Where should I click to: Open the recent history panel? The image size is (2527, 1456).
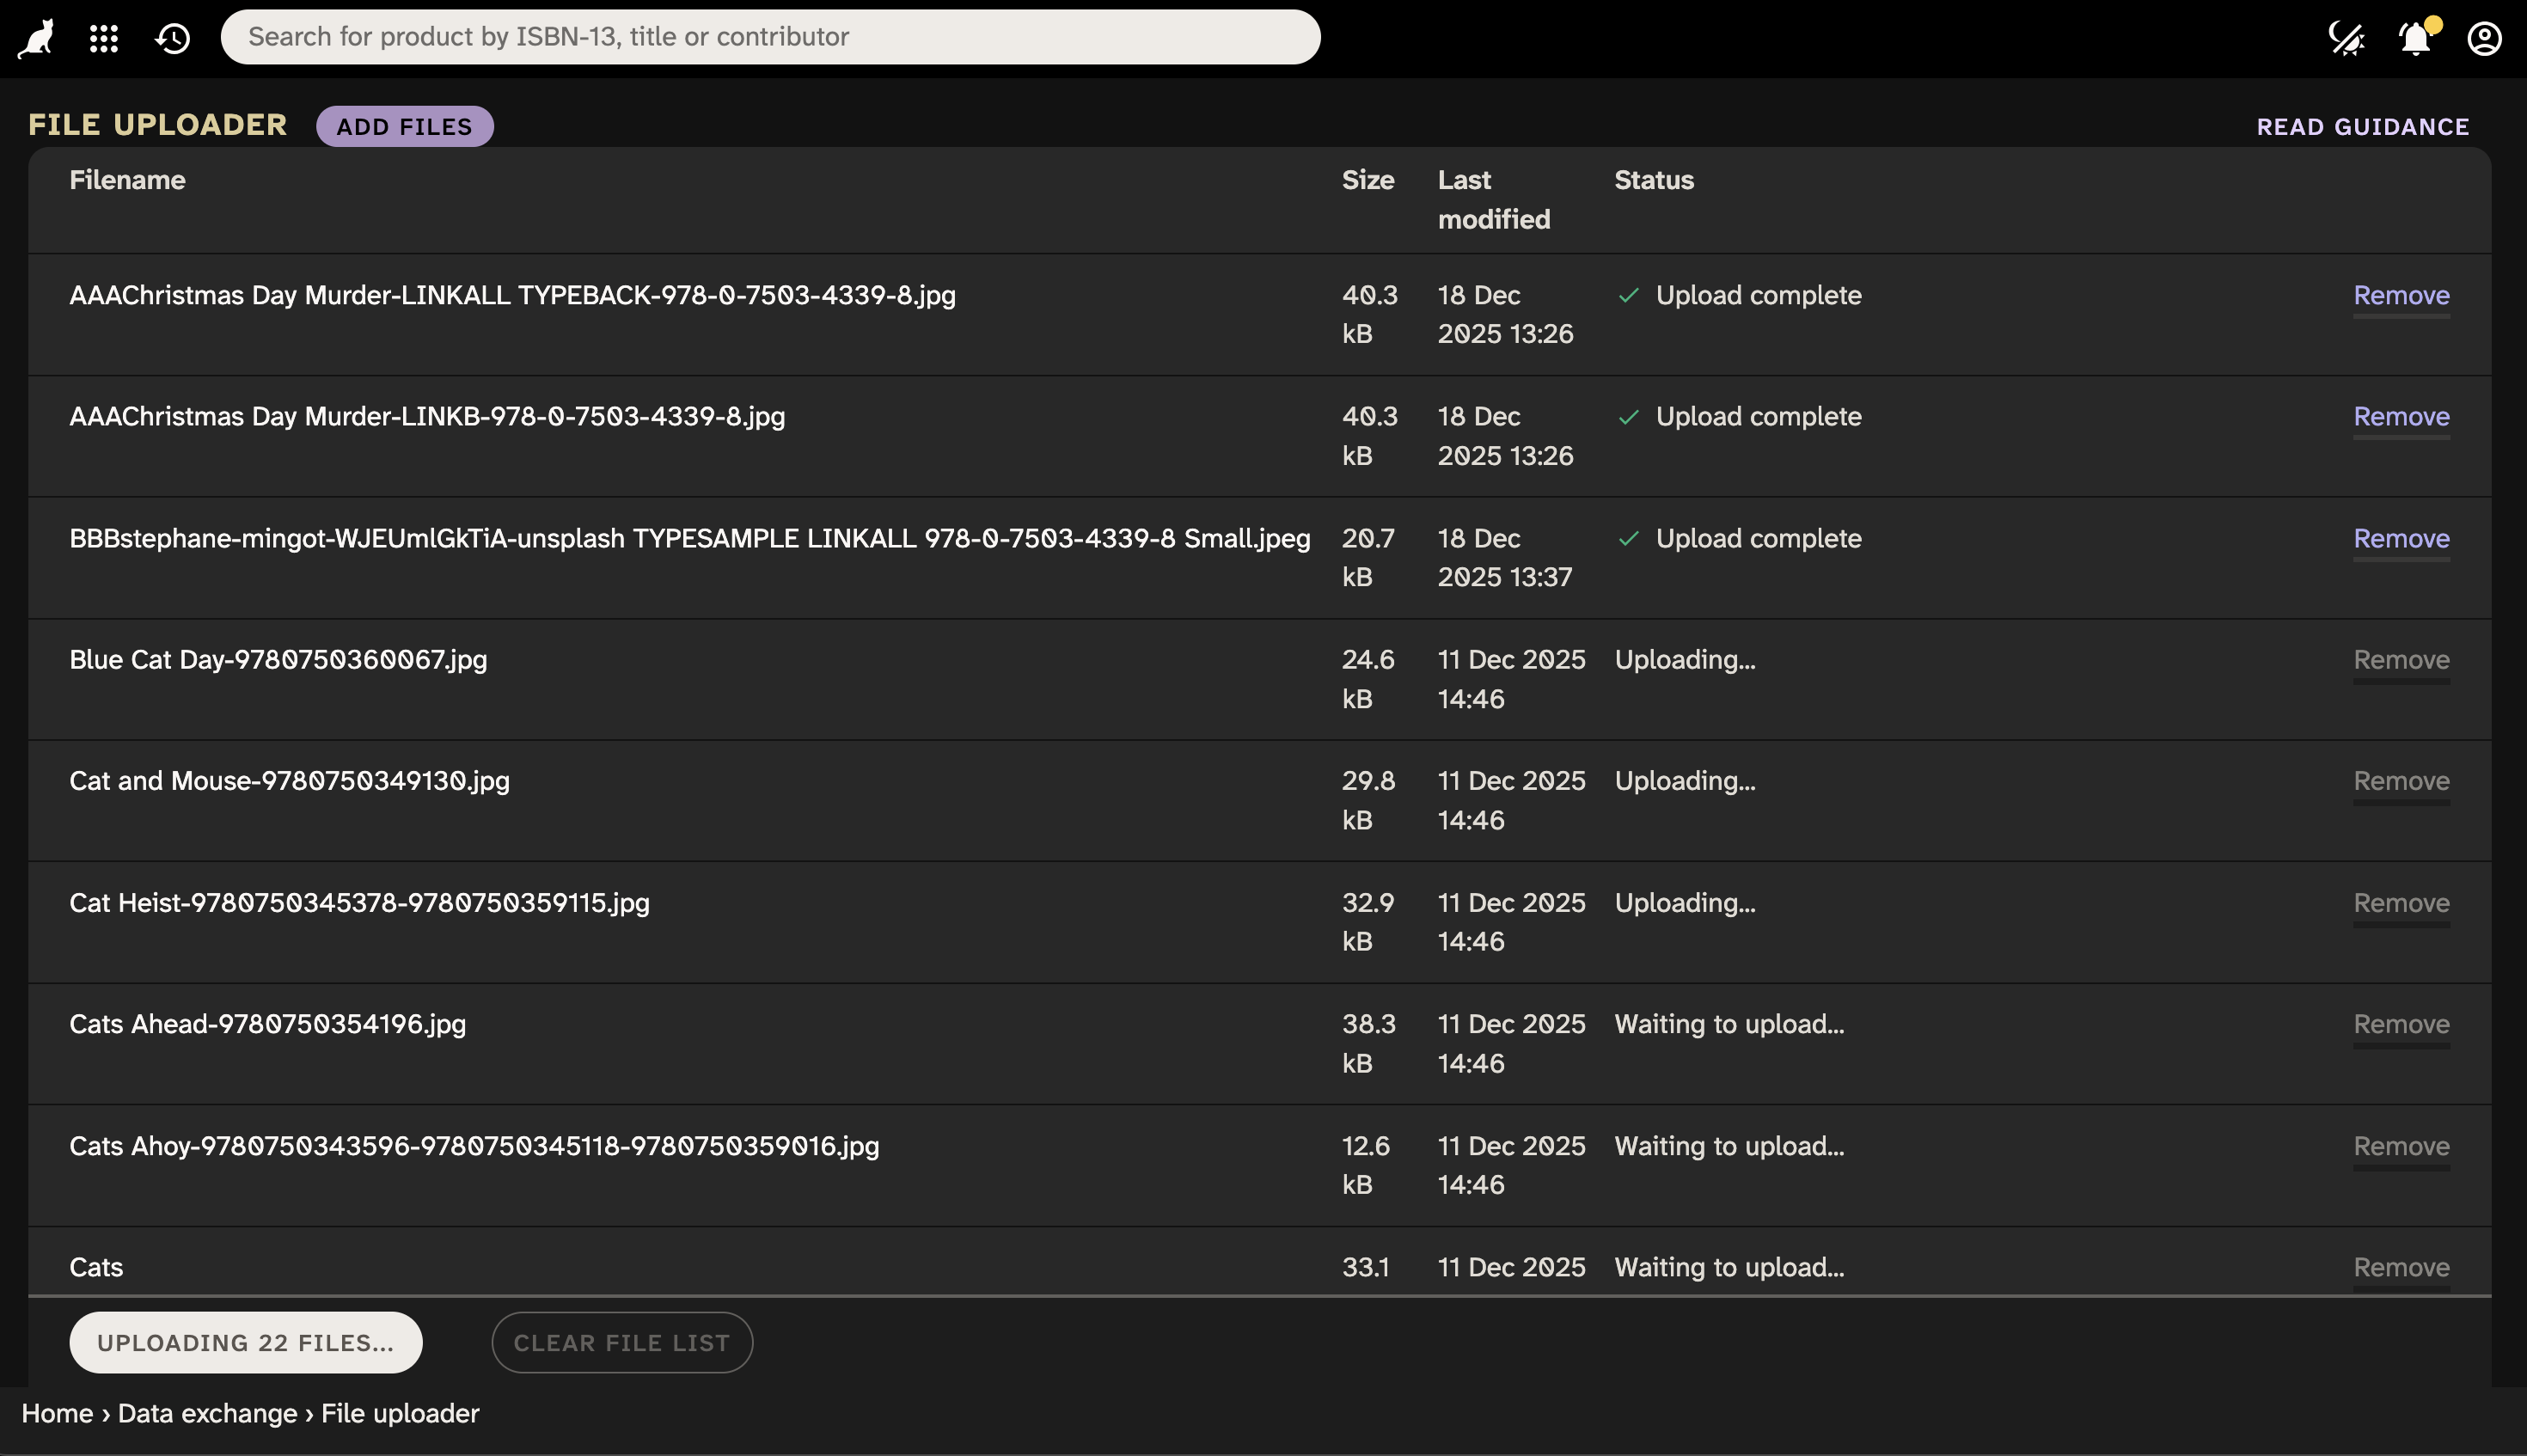coord(171,37)
